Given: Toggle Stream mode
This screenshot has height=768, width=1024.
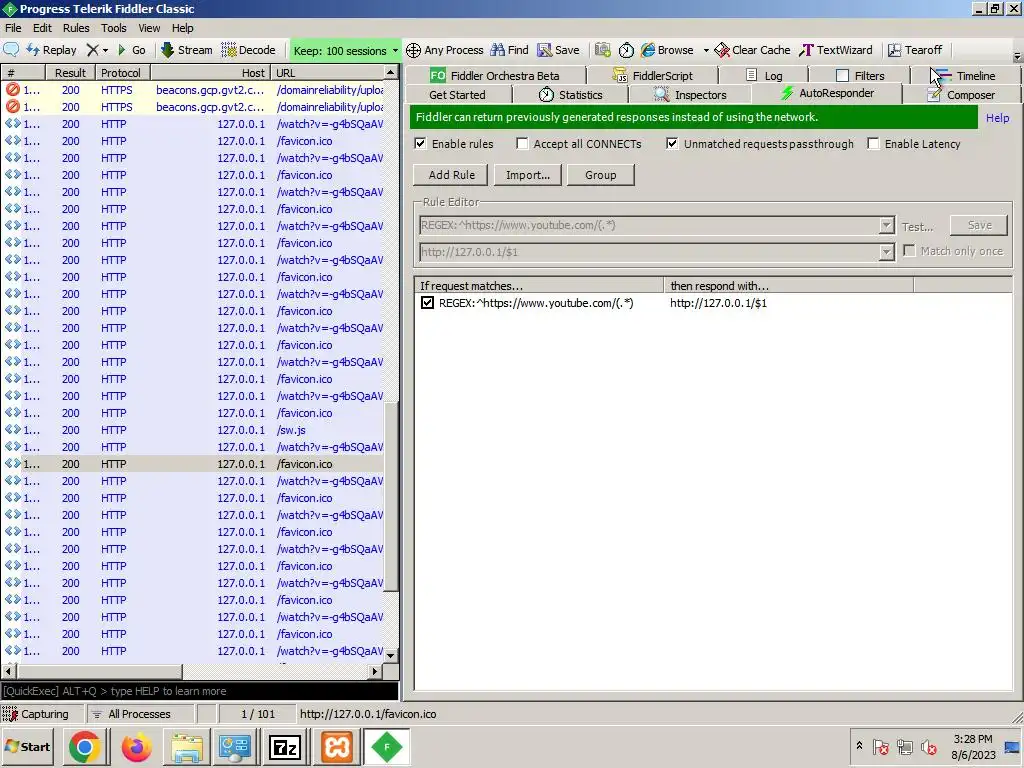Looking at the screenshot, I should 187,50.
